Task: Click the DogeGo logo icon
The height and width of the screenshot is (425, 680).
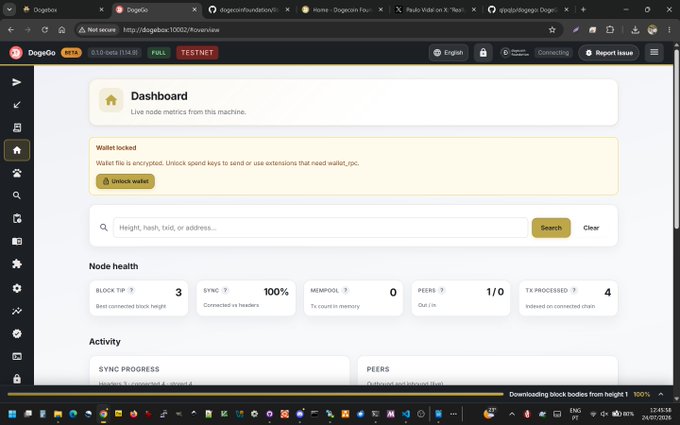Action: point(16,52)
